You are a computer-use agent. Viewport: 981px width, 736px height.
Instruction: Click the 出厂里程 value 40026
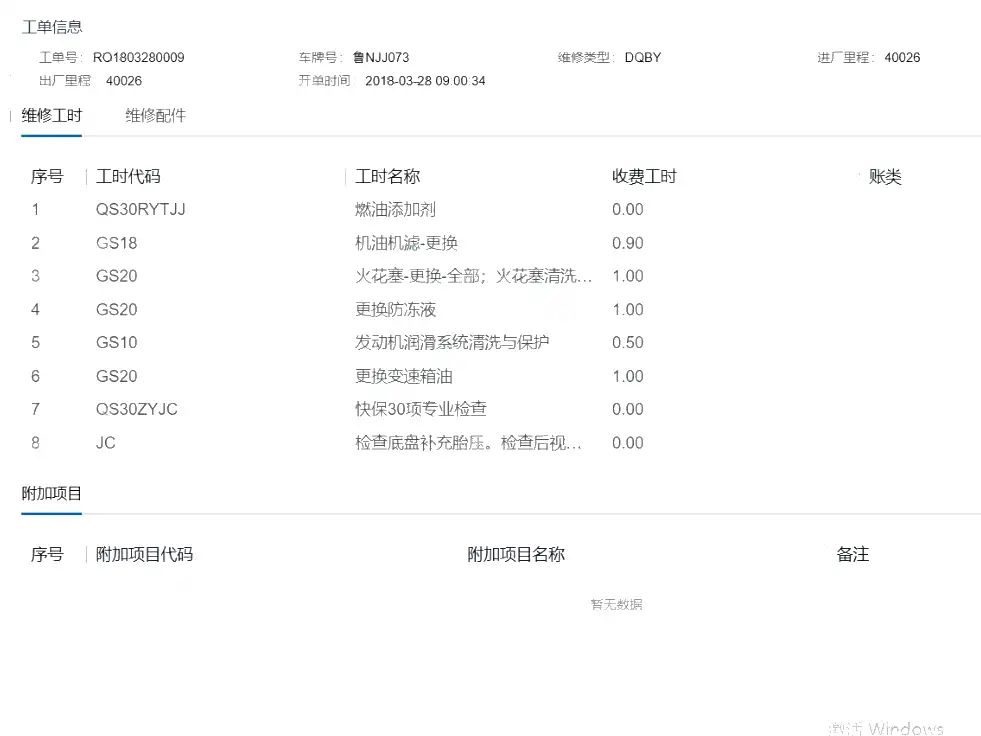[x=124, y=81]
